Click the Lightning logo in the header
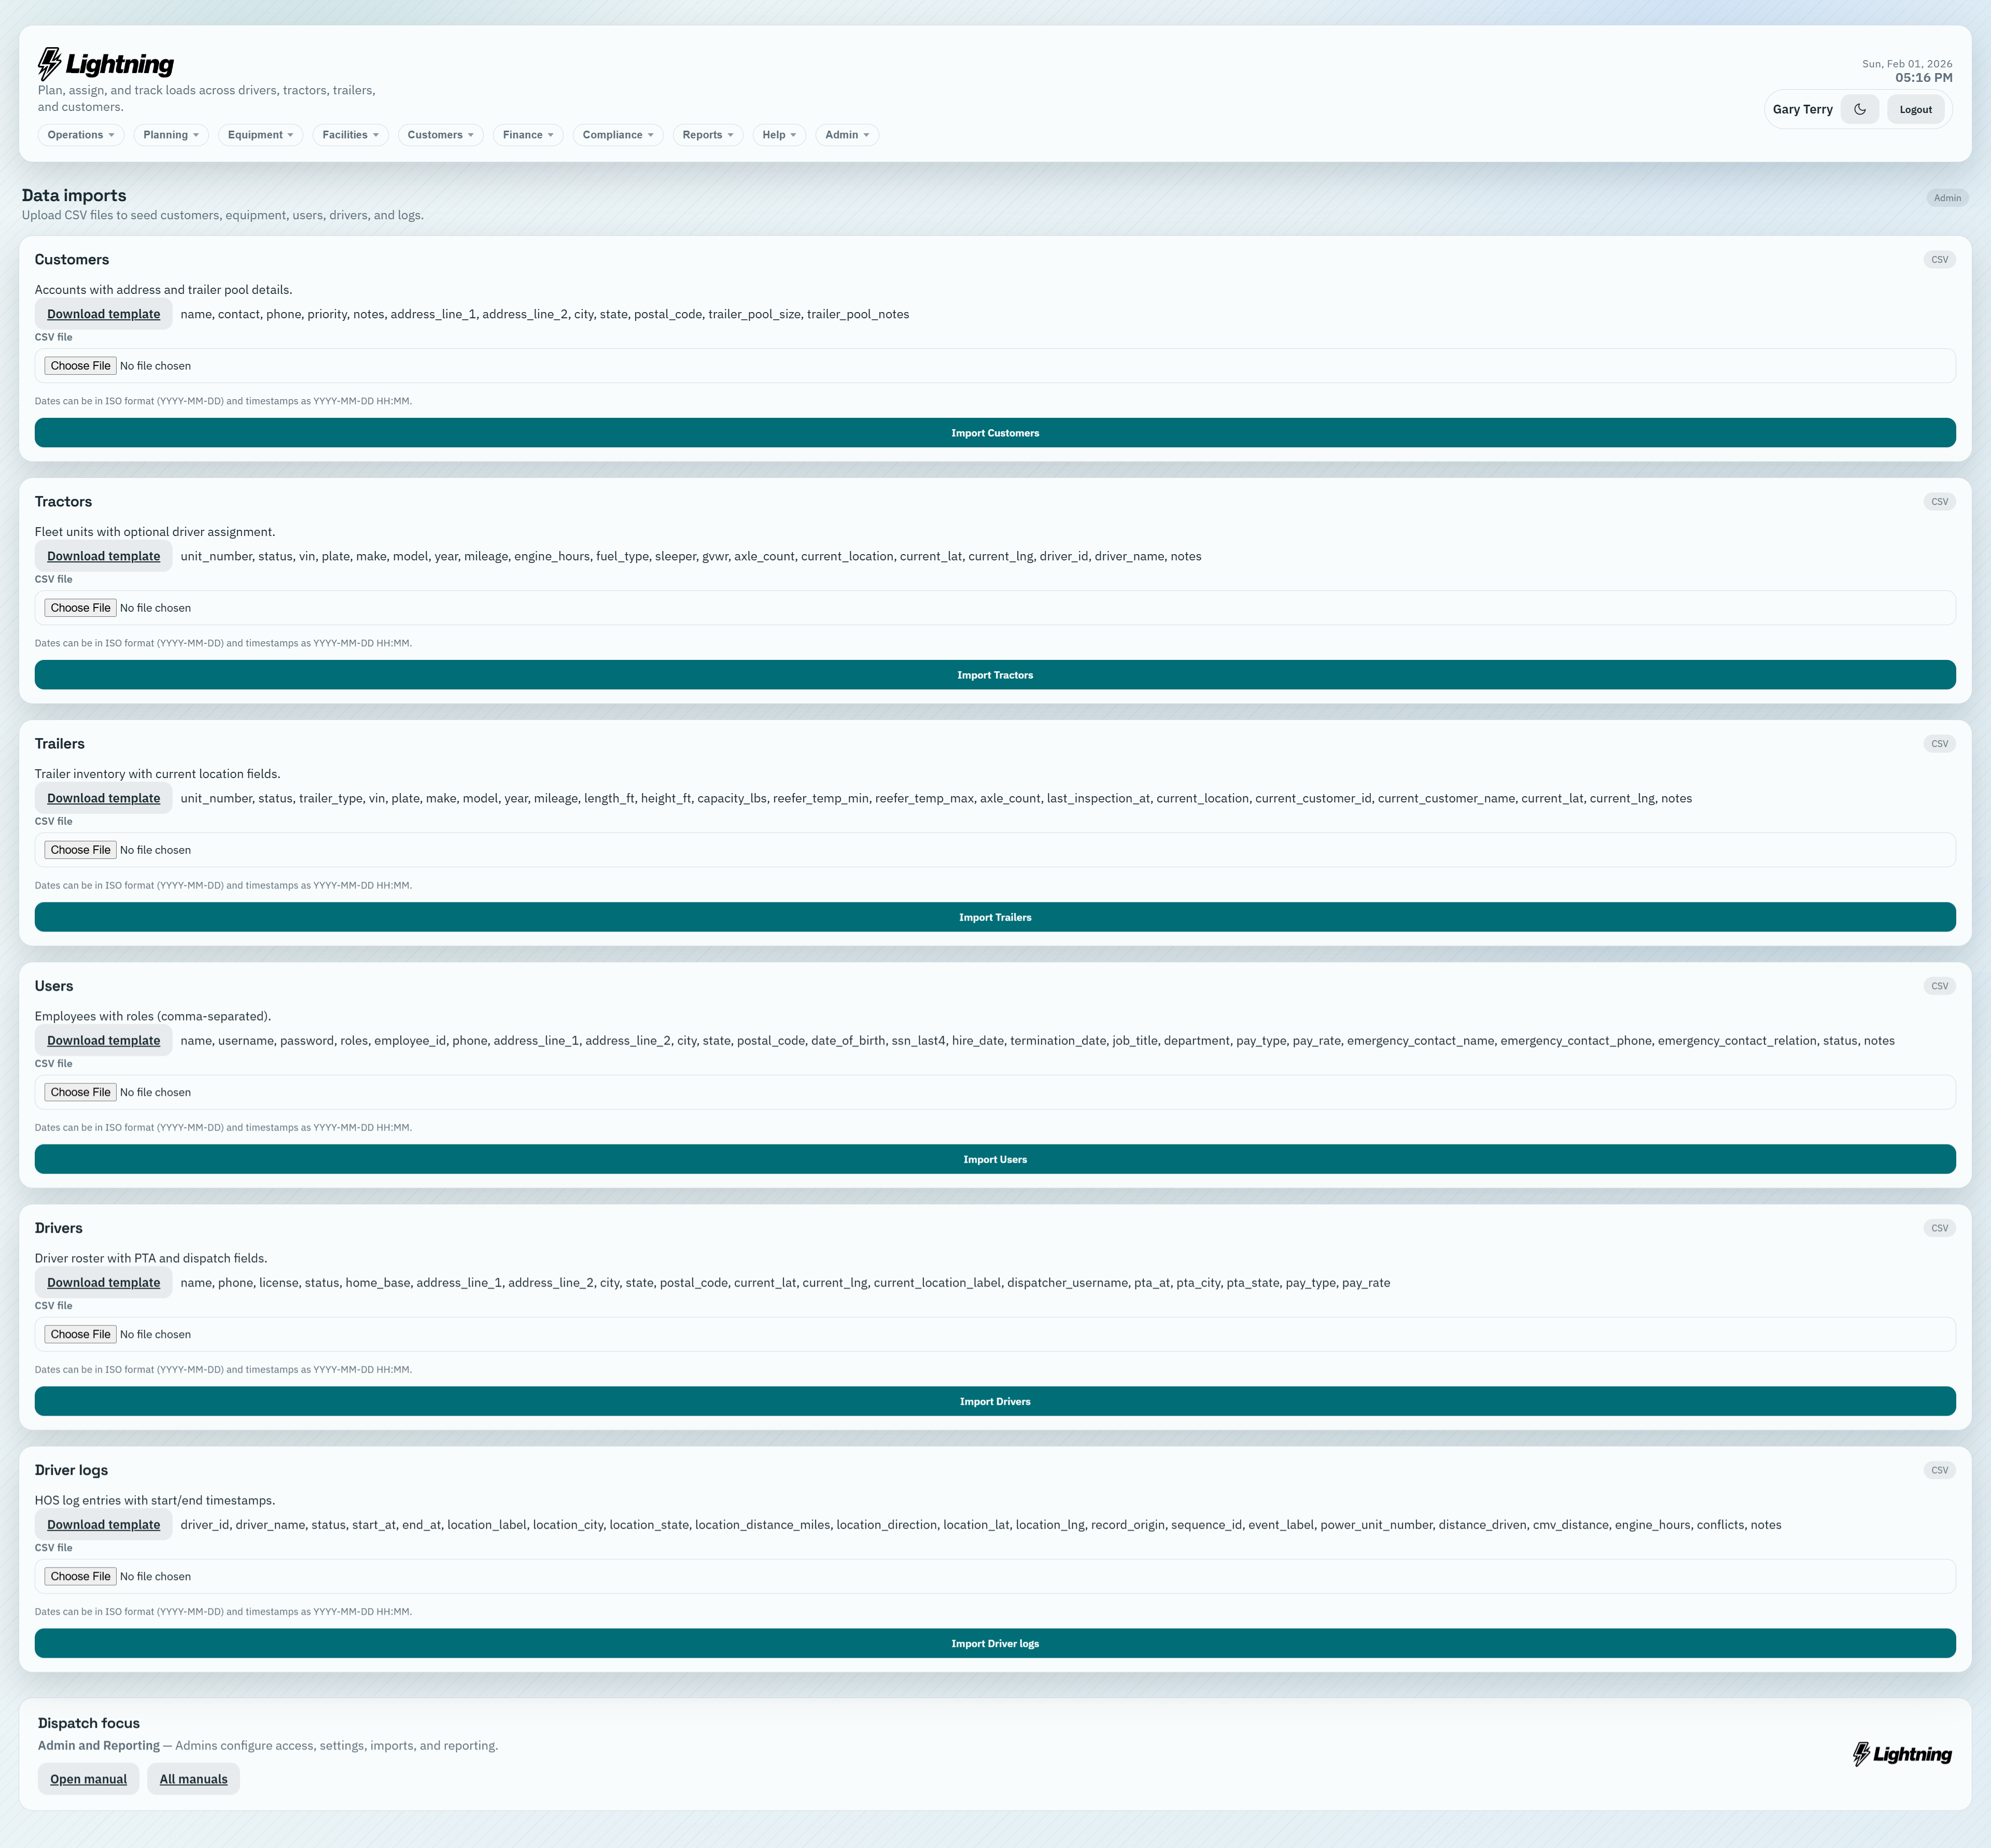1991x1848 pixels. pyautogui.click(x=104, y=63)
